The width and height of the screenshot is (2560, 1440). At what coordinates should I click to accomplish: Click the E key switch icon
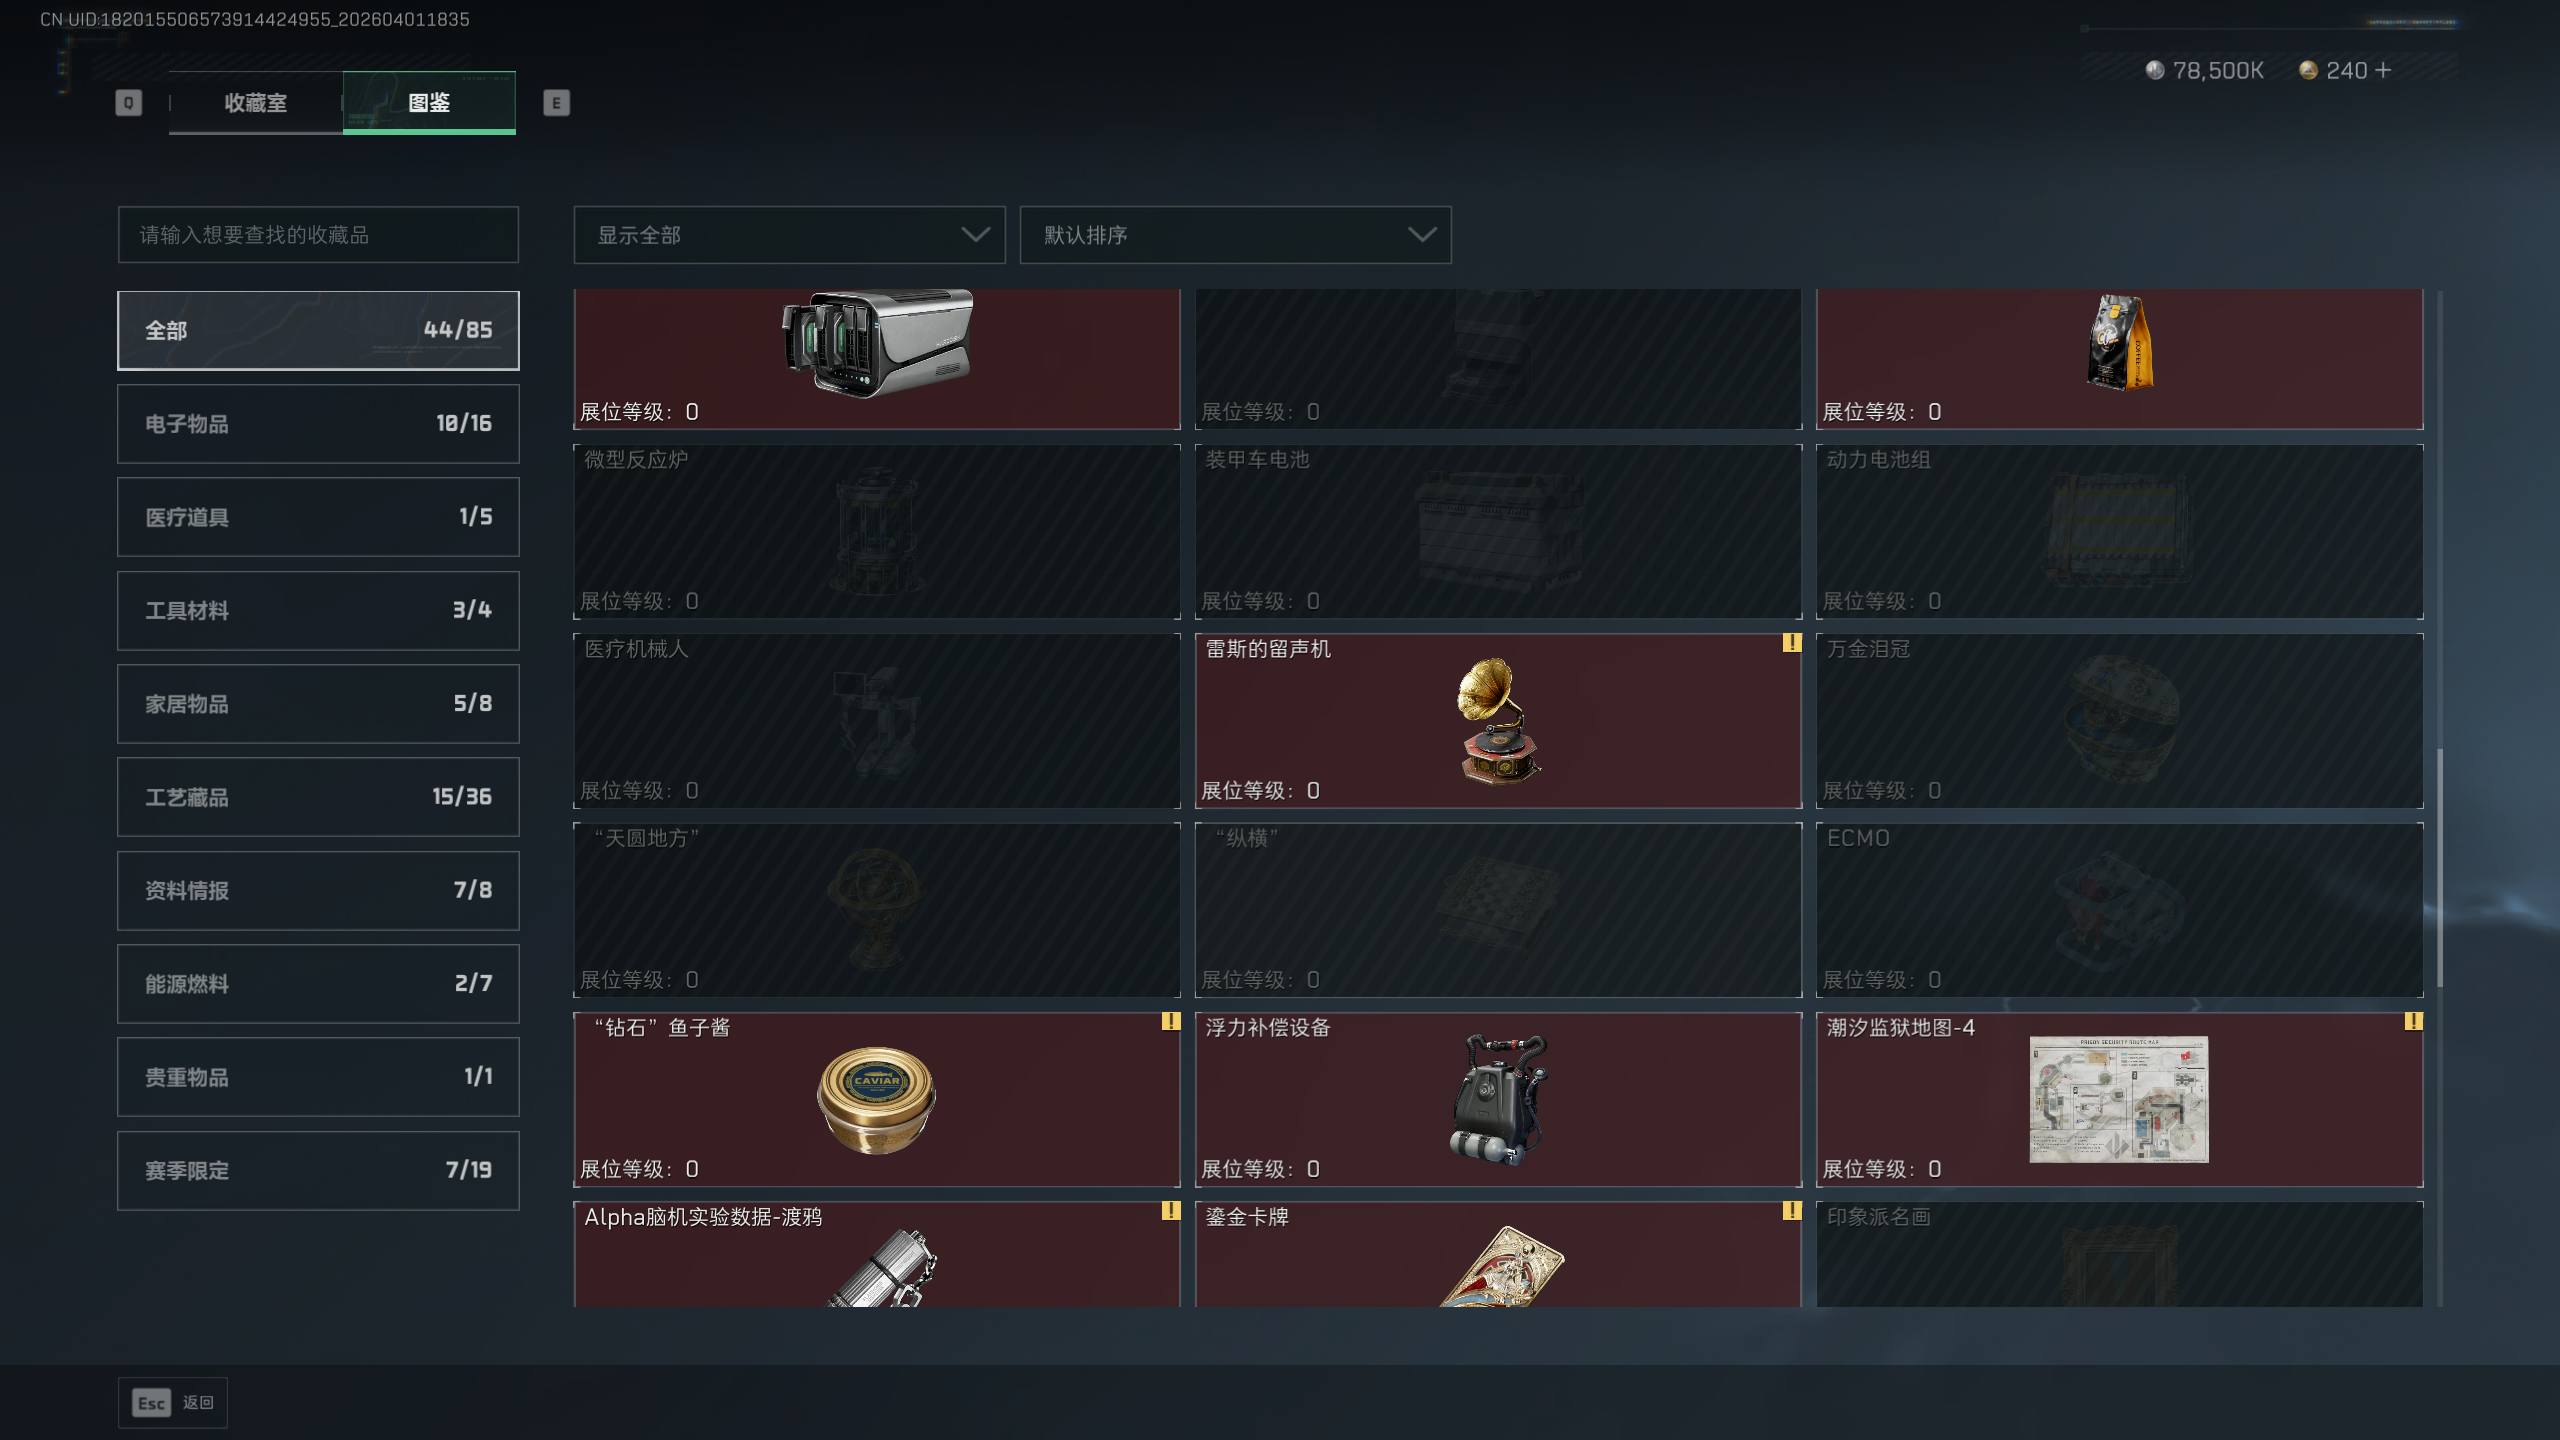(x=556, y=102)
